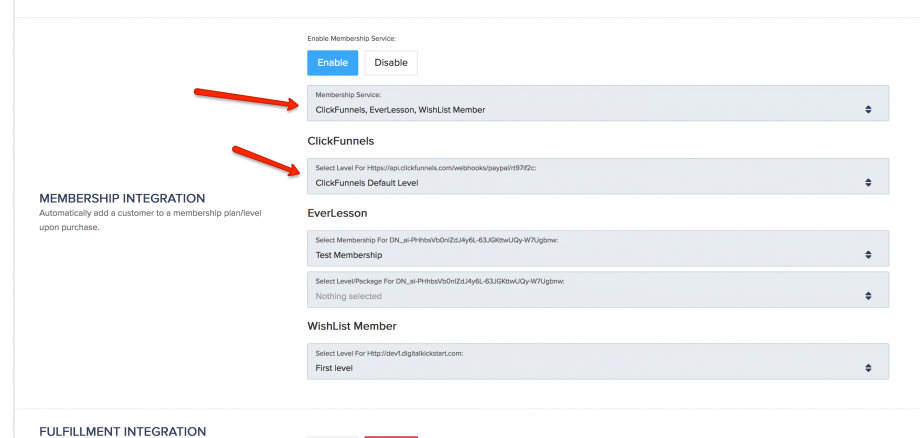The width and height of the screenshot is (920, 438).
Task: Click the blue Enable membership service button
Action: tap(333, 63)
